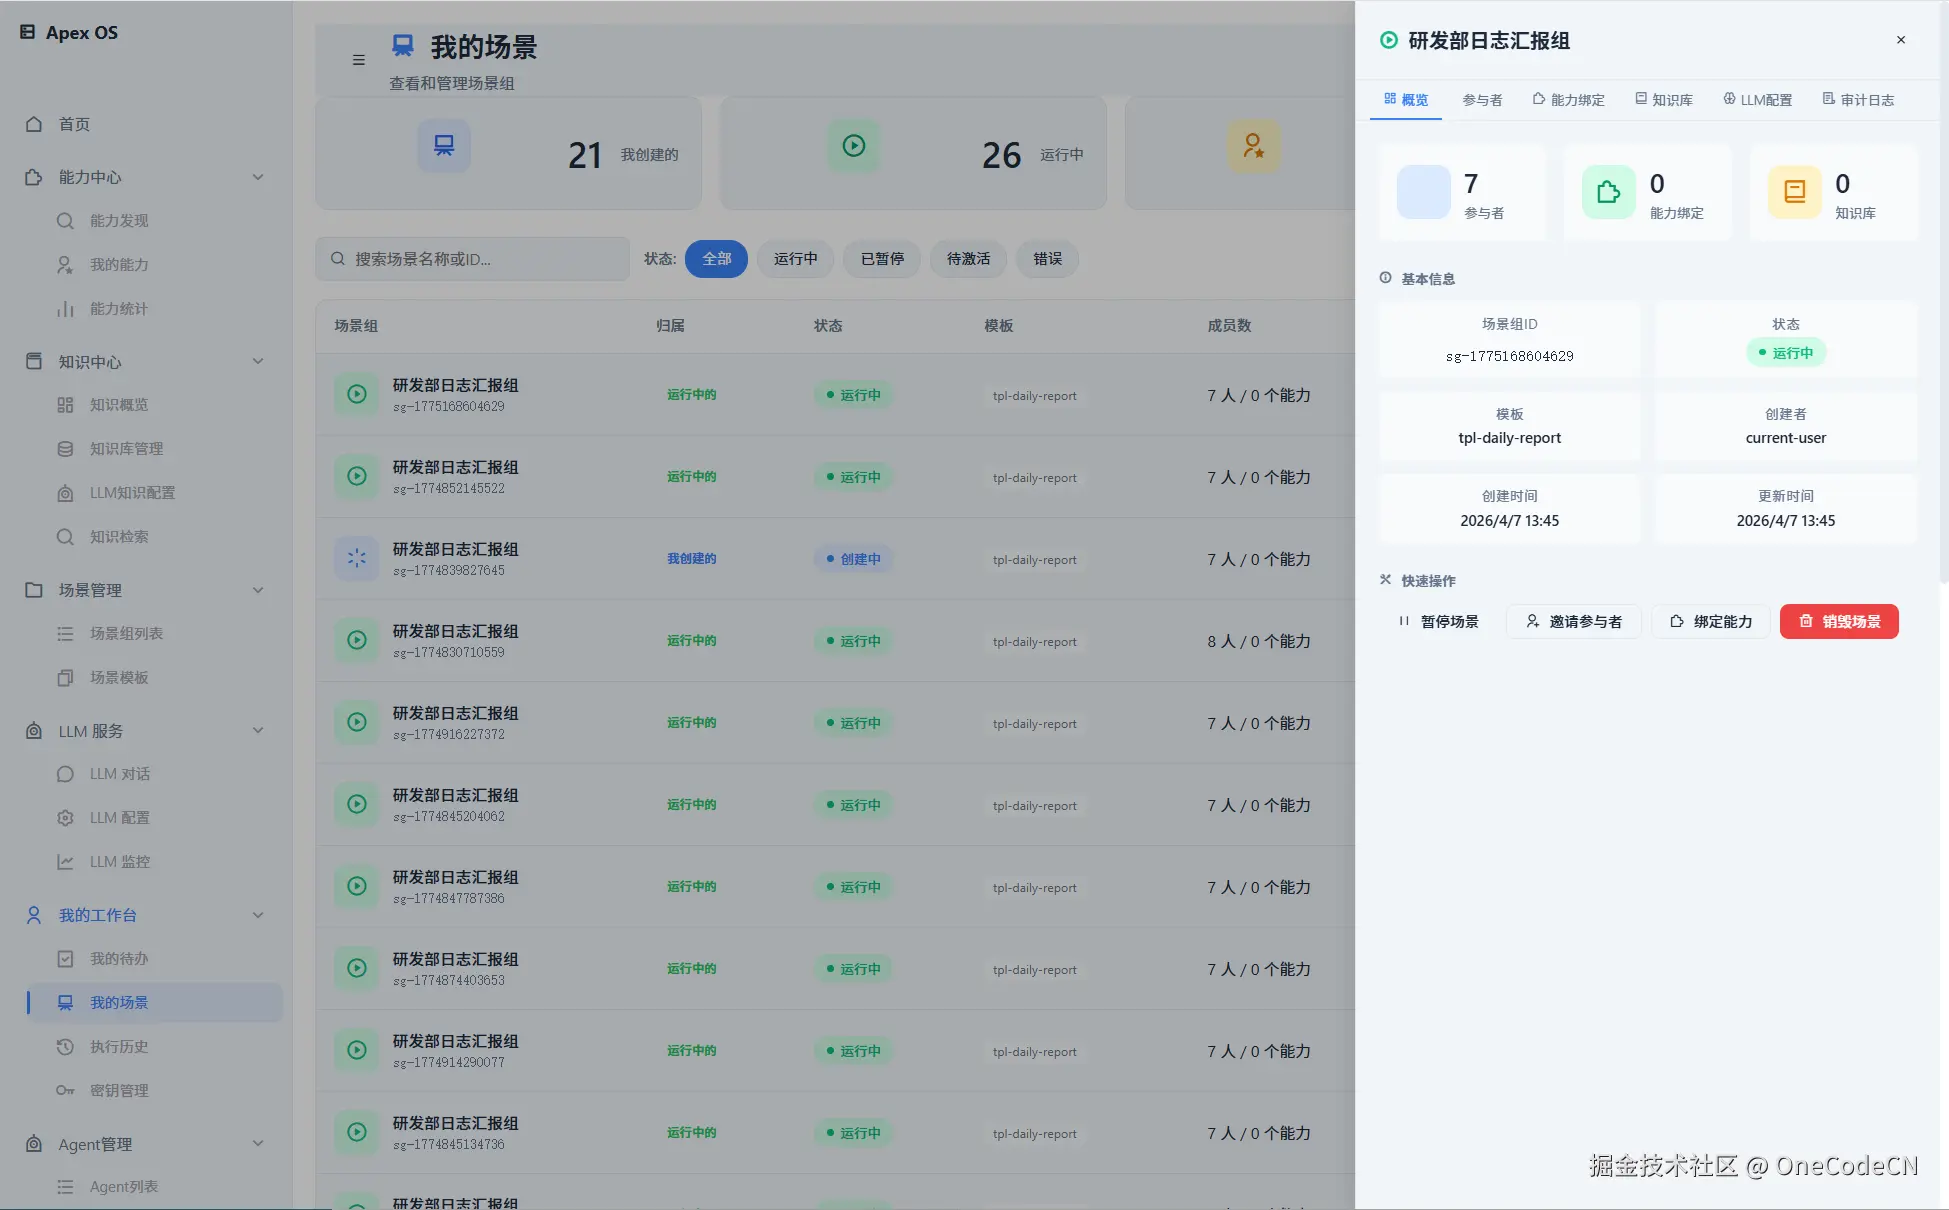Click the hamburger menu beside 我的场景 title

(359, 59)
